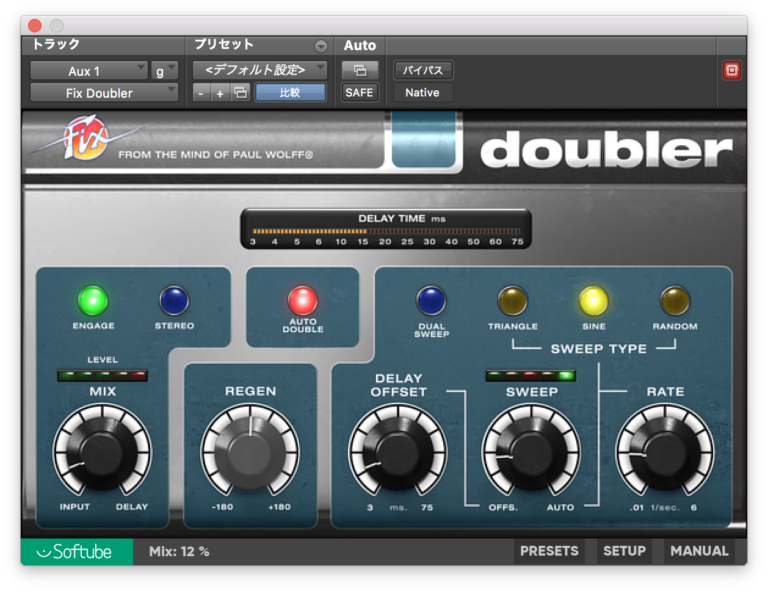Toggle the red AUTO DOUBLE lamp
Image resolution: width=768 pixels, height=591 pixels.
[302, 300]
